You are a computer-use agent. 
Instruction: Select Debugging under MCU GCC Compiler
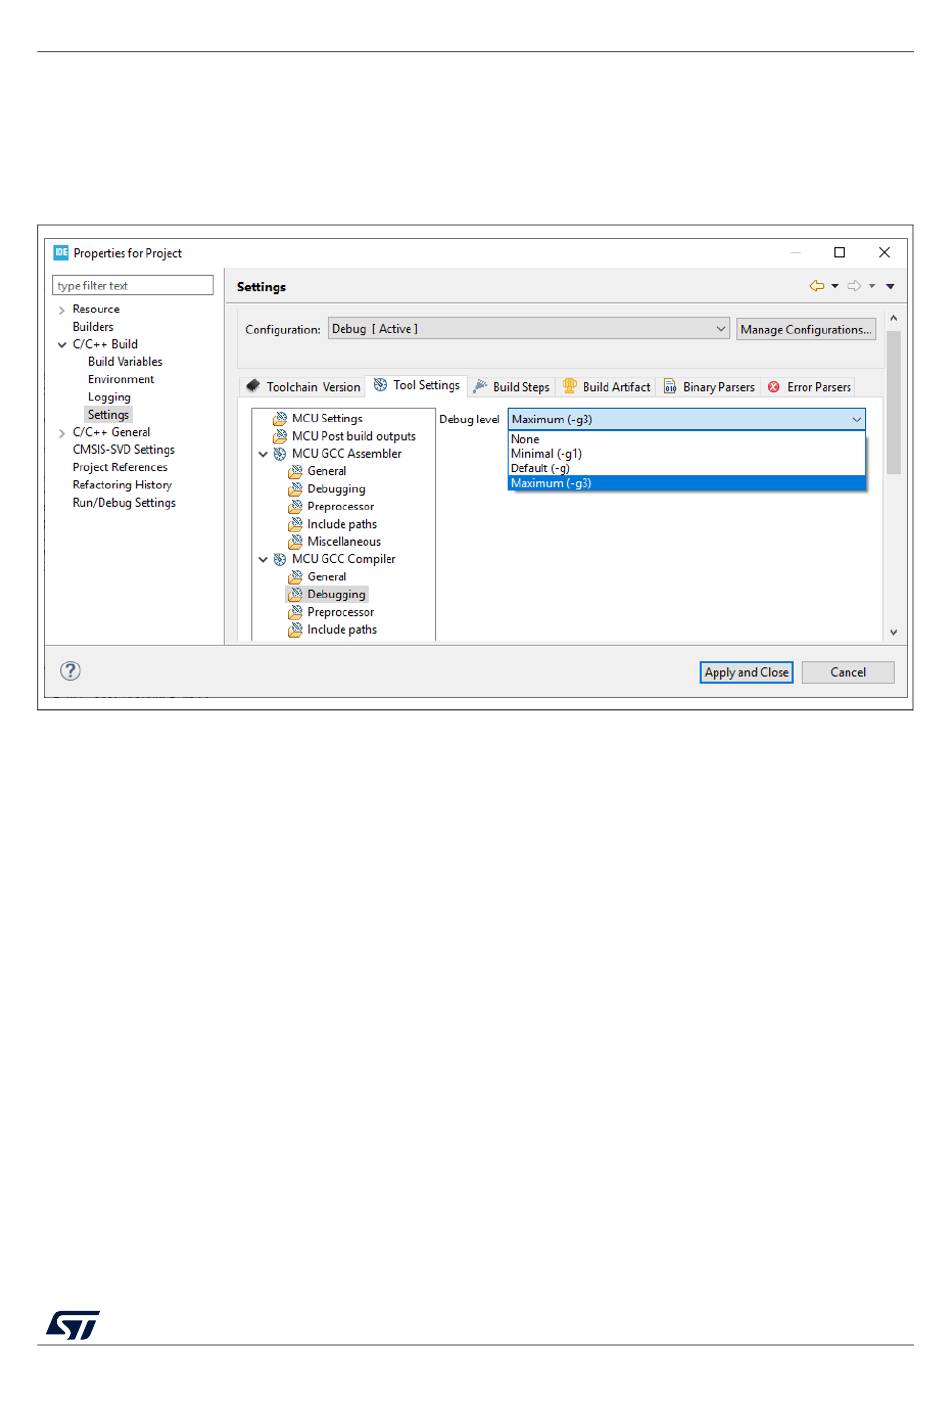(336, 594)
